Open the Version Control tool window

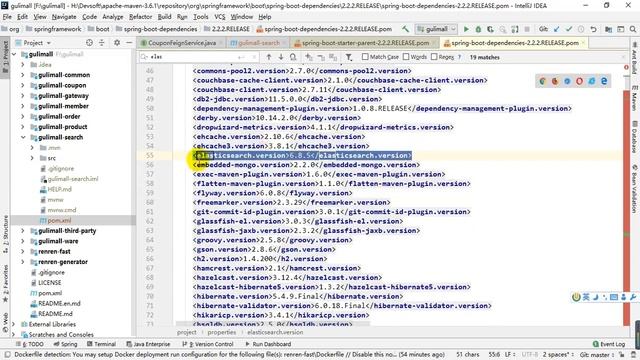click(208, 344)
